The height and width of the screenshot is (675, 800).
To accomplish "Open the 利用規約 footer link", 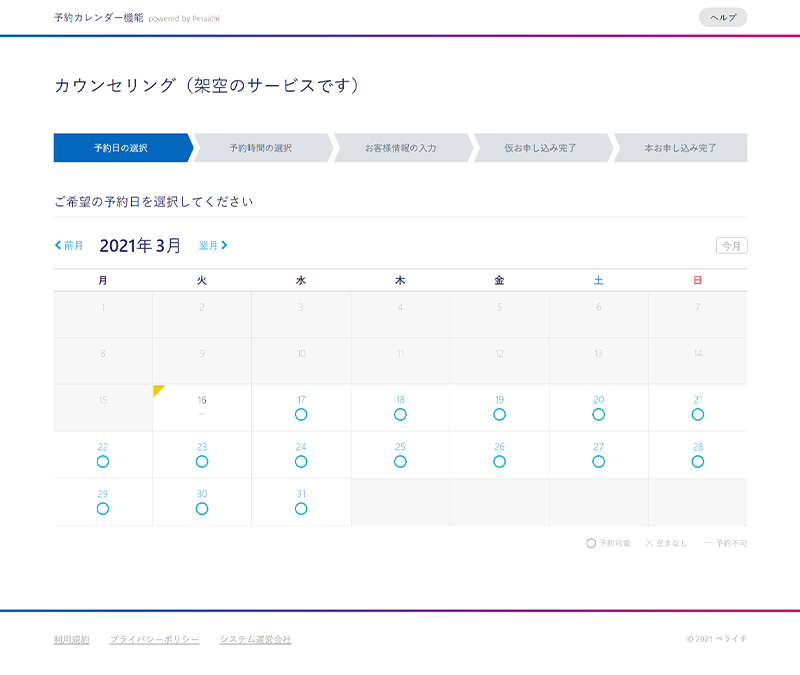I will [71, 639].
